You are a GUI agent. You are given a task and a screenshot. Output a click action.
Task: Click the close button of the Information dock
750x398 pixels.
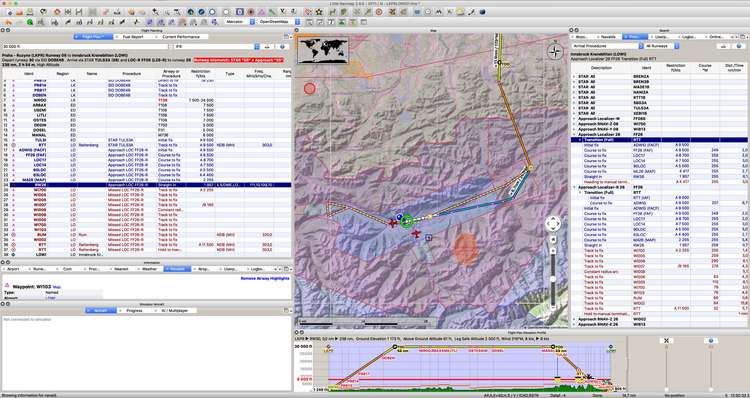click(x=2, y=263)
